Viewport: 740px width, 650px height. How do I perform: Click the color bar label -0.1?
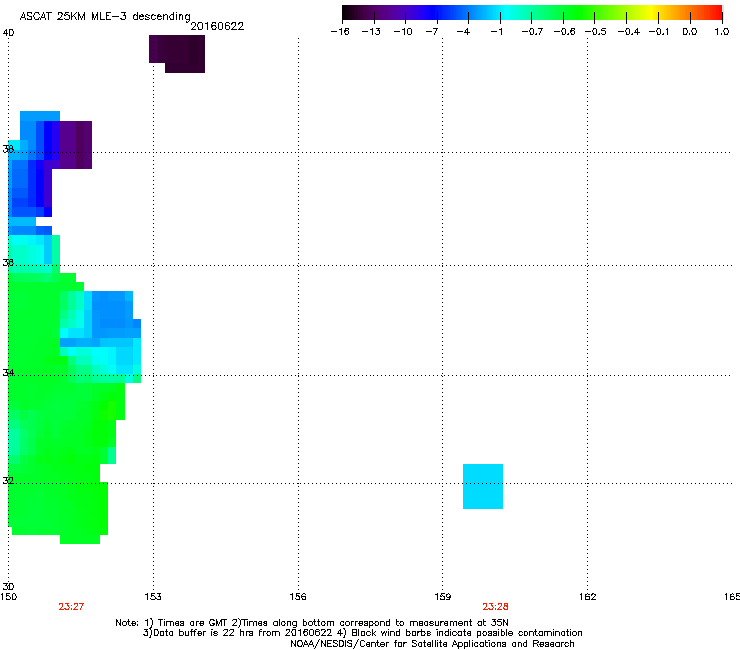[659, 32]
